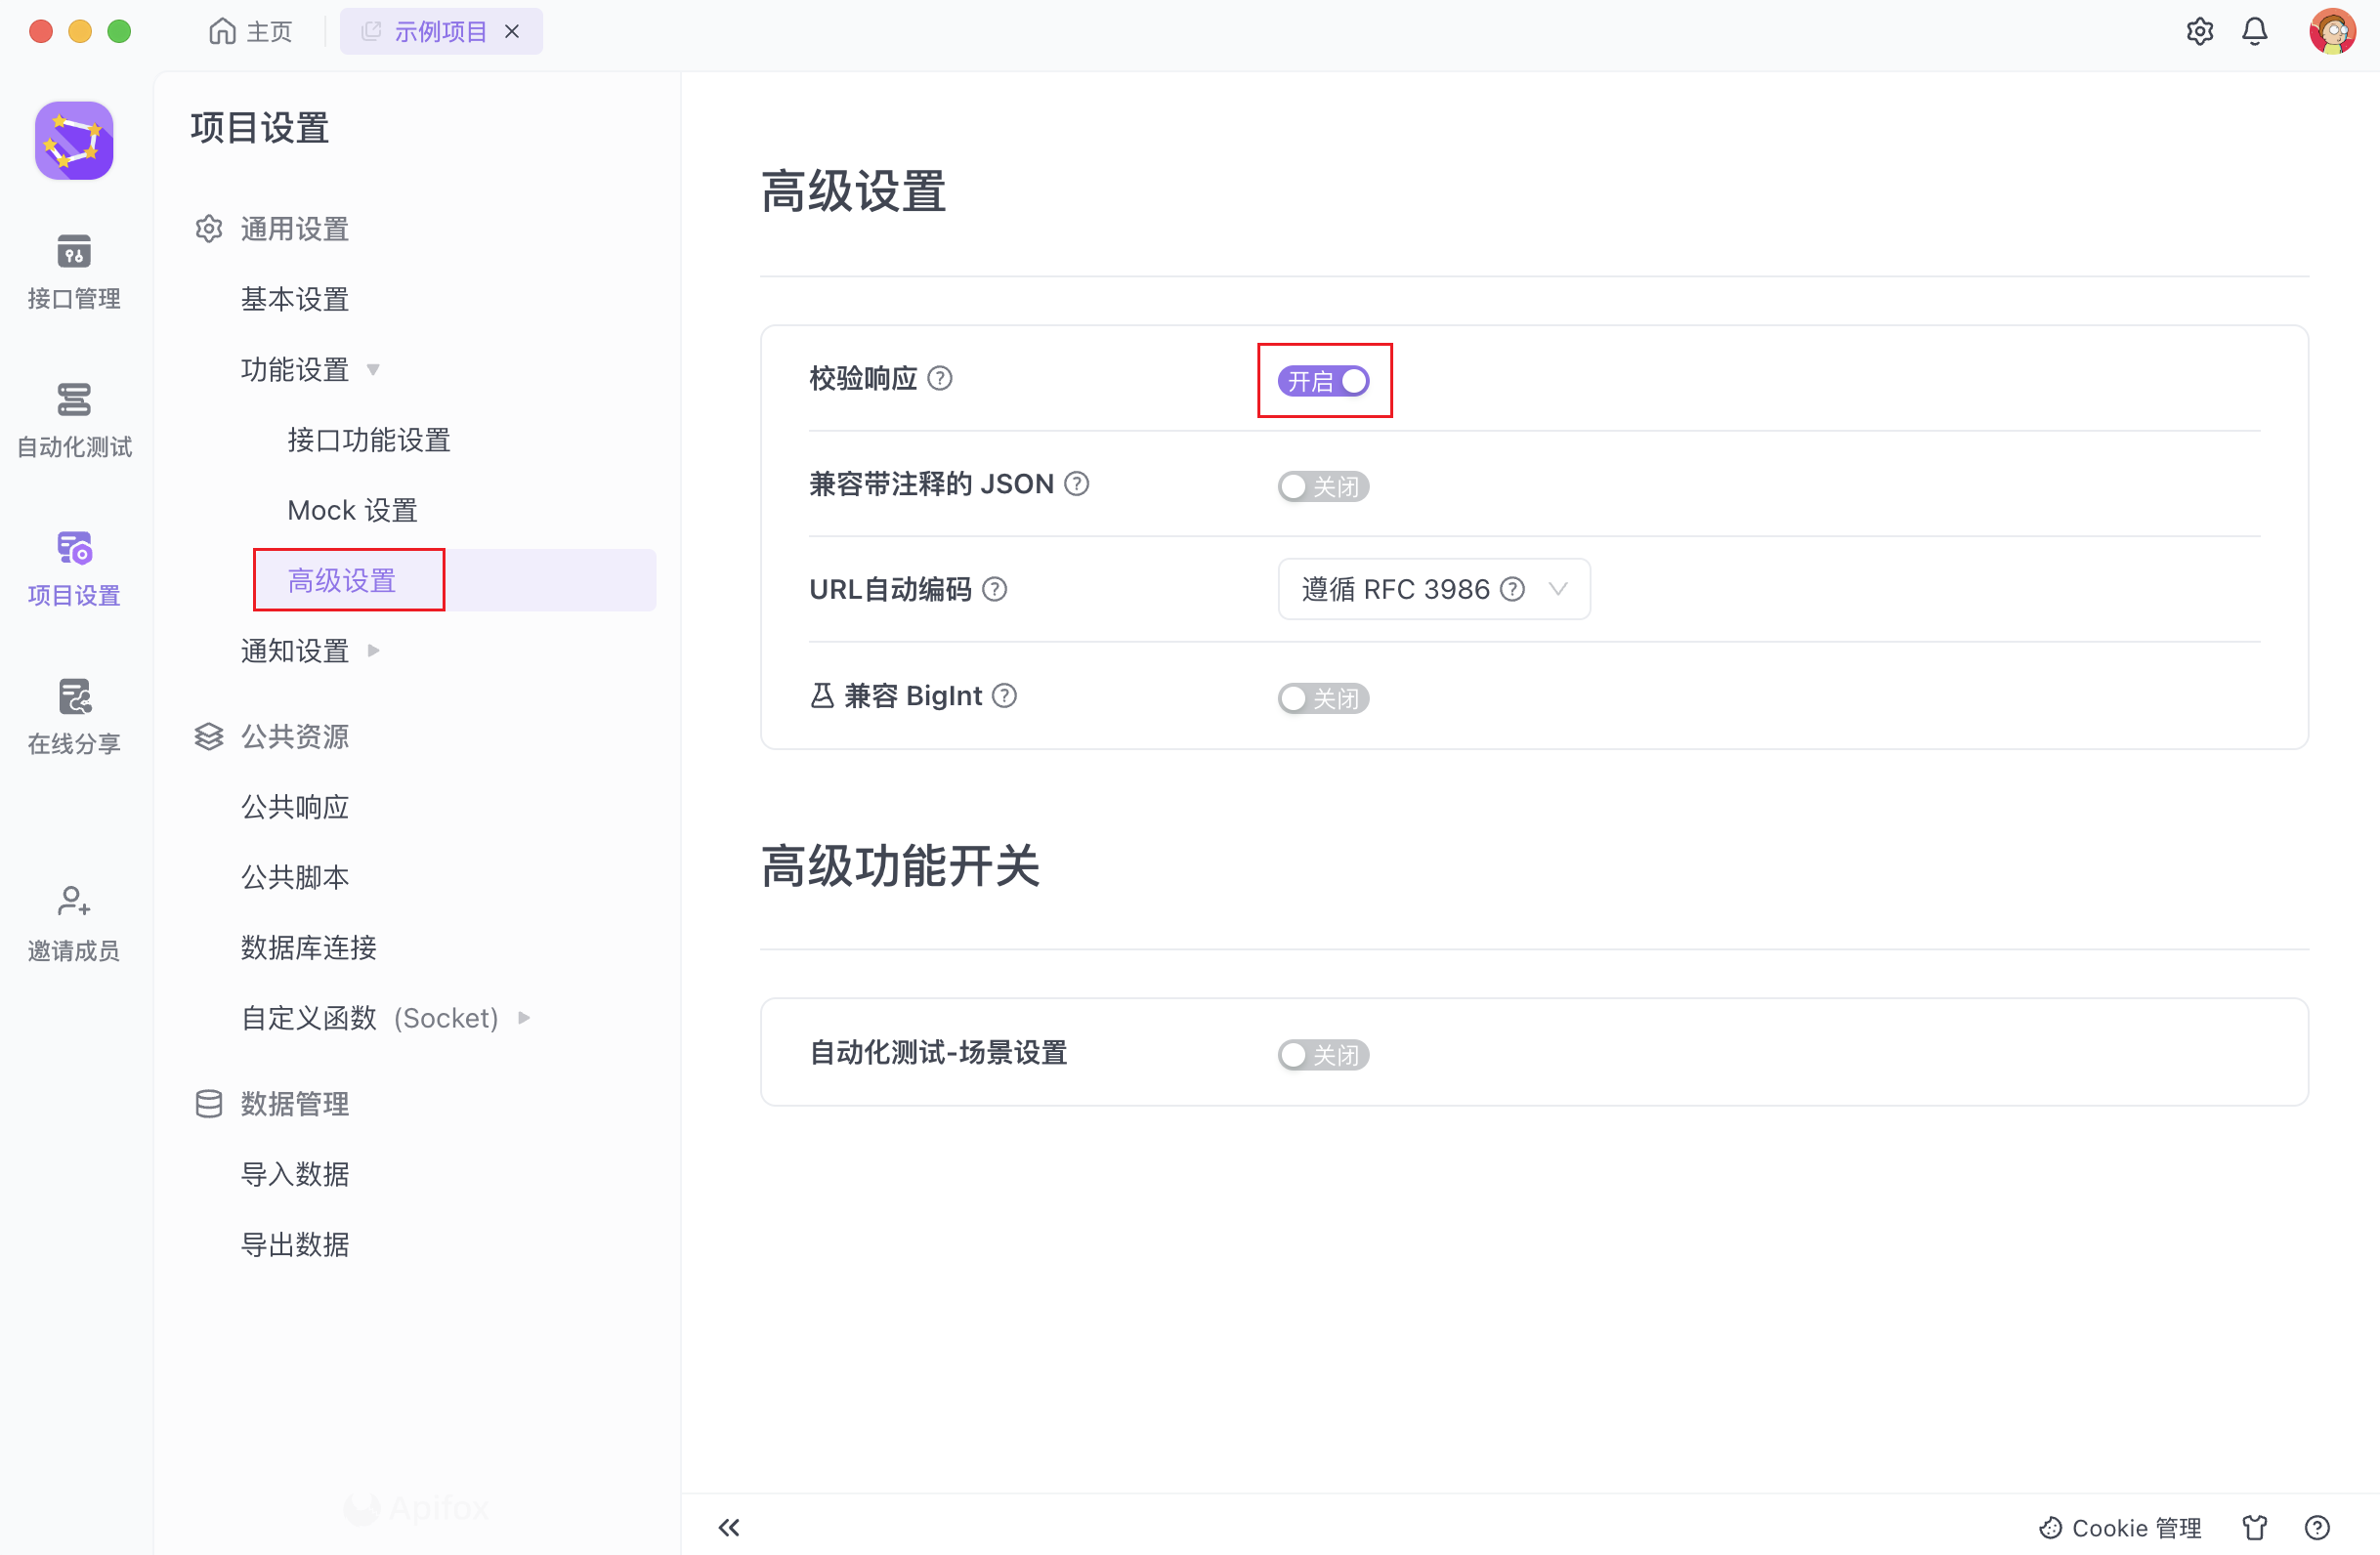Go to 导入数据 settings page
The image size is (2380, 1555).
(x=294, y=1174)
